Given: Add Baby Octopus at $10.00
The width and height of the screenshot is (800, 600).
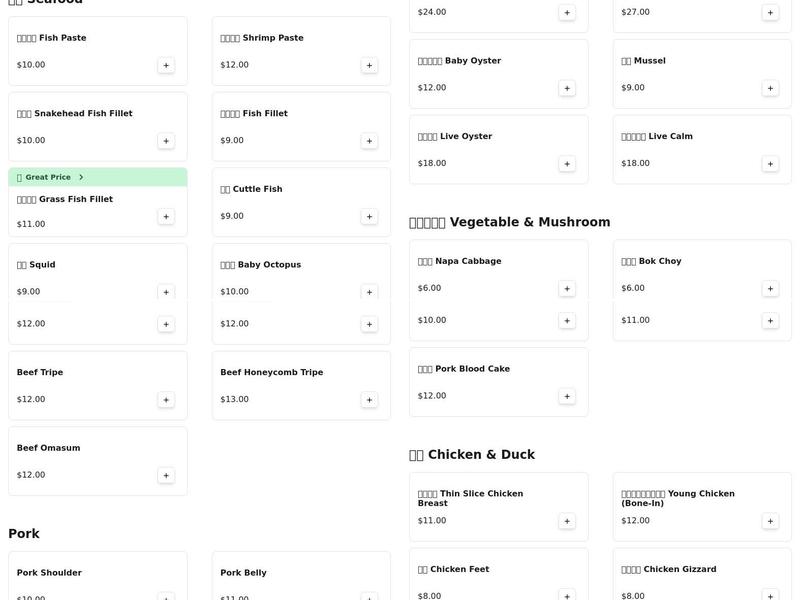Looking at the screenshot, I should (x=367, y=290).
